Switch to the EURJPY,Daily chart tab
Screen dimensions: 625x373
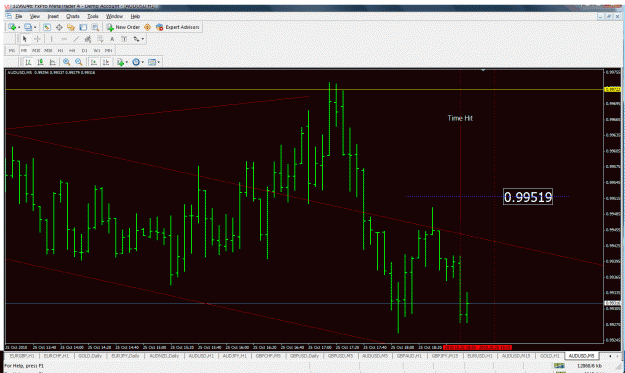125,355
